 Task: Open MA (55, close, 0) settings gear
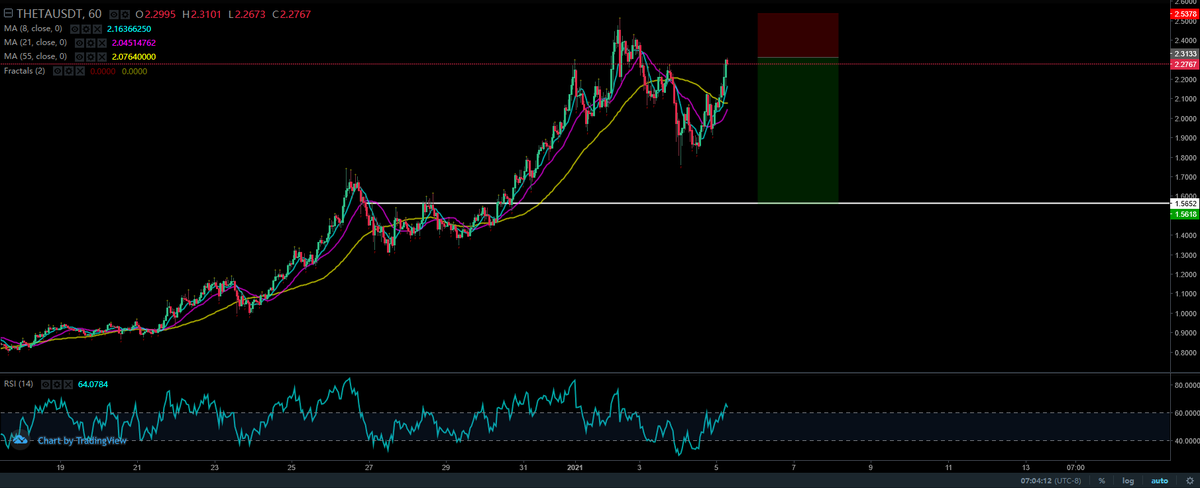coord(91,57)
